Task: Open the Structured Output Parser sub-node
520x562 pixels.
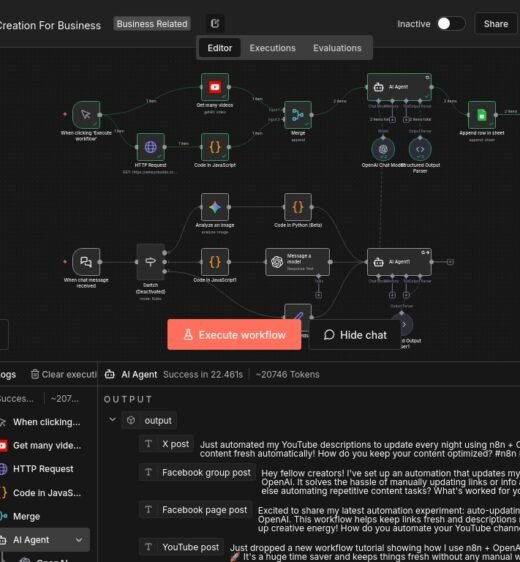Action: tap(420, 149)
